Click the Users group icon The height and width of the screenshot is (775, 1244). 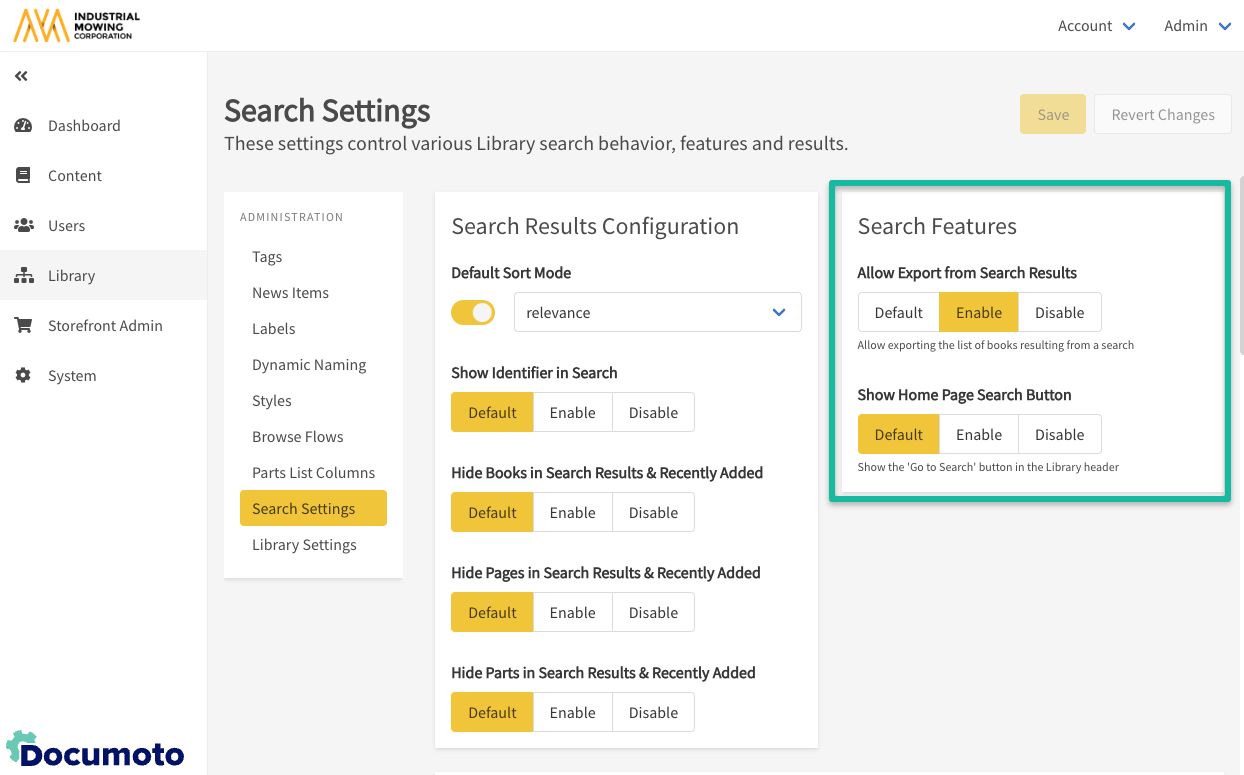point(23,226)
